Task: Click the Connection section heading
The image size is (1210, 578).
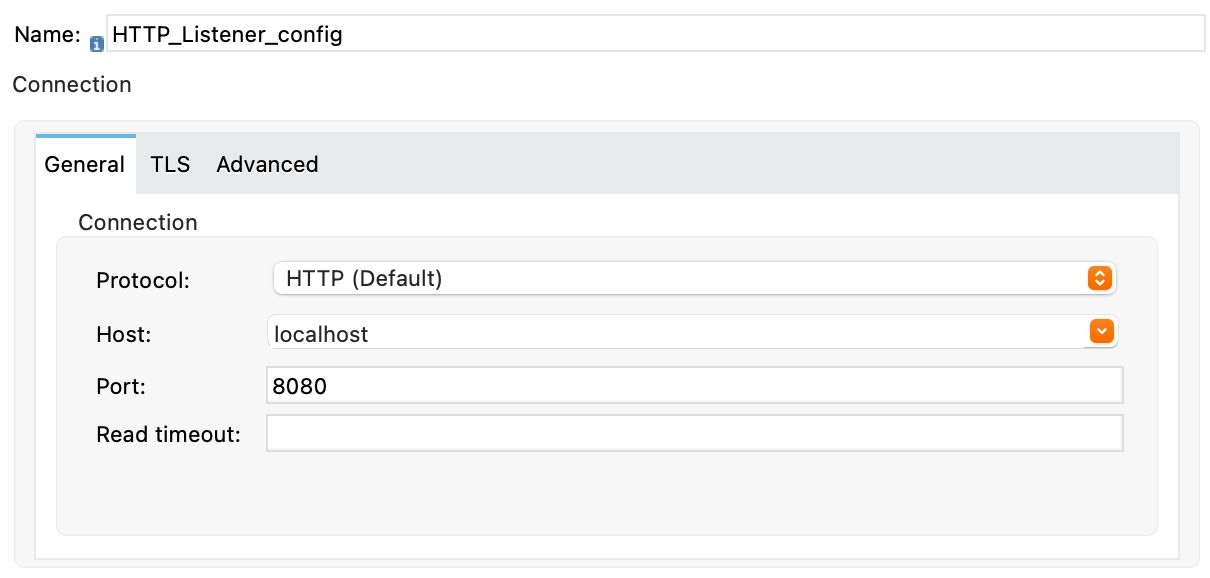Action: (71, 85)
